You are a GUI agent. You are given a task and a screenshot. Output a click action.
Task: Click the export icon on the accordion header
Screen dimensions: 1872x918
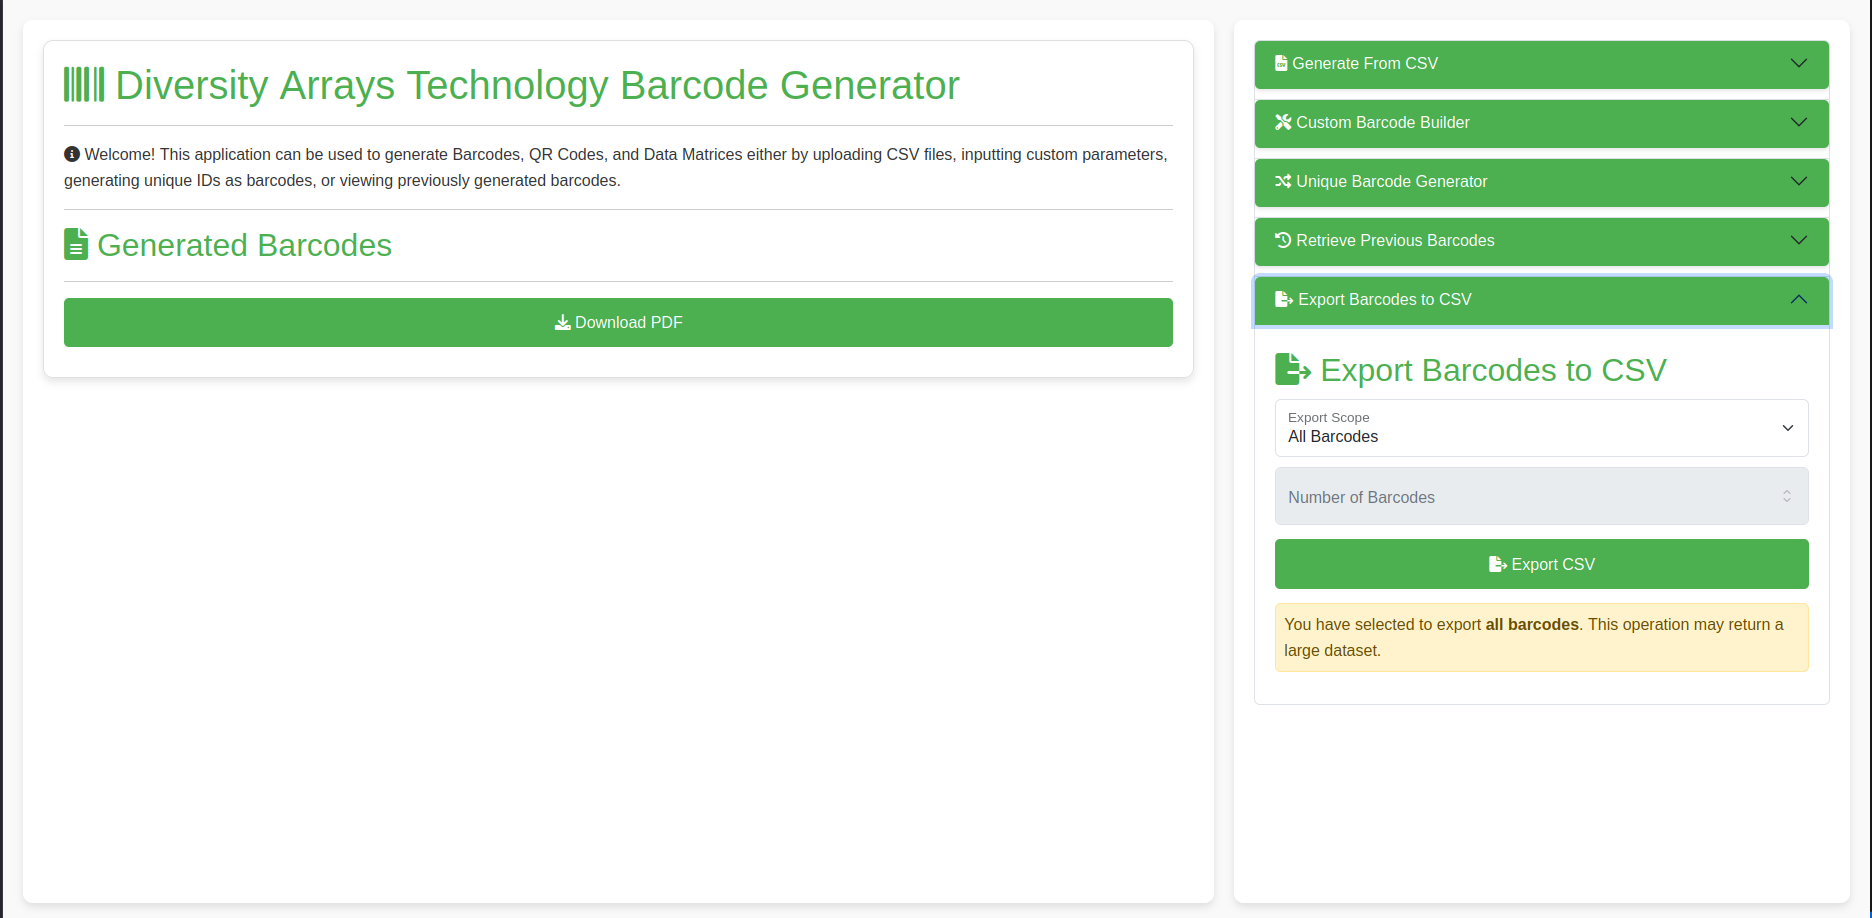[1284, 300]
